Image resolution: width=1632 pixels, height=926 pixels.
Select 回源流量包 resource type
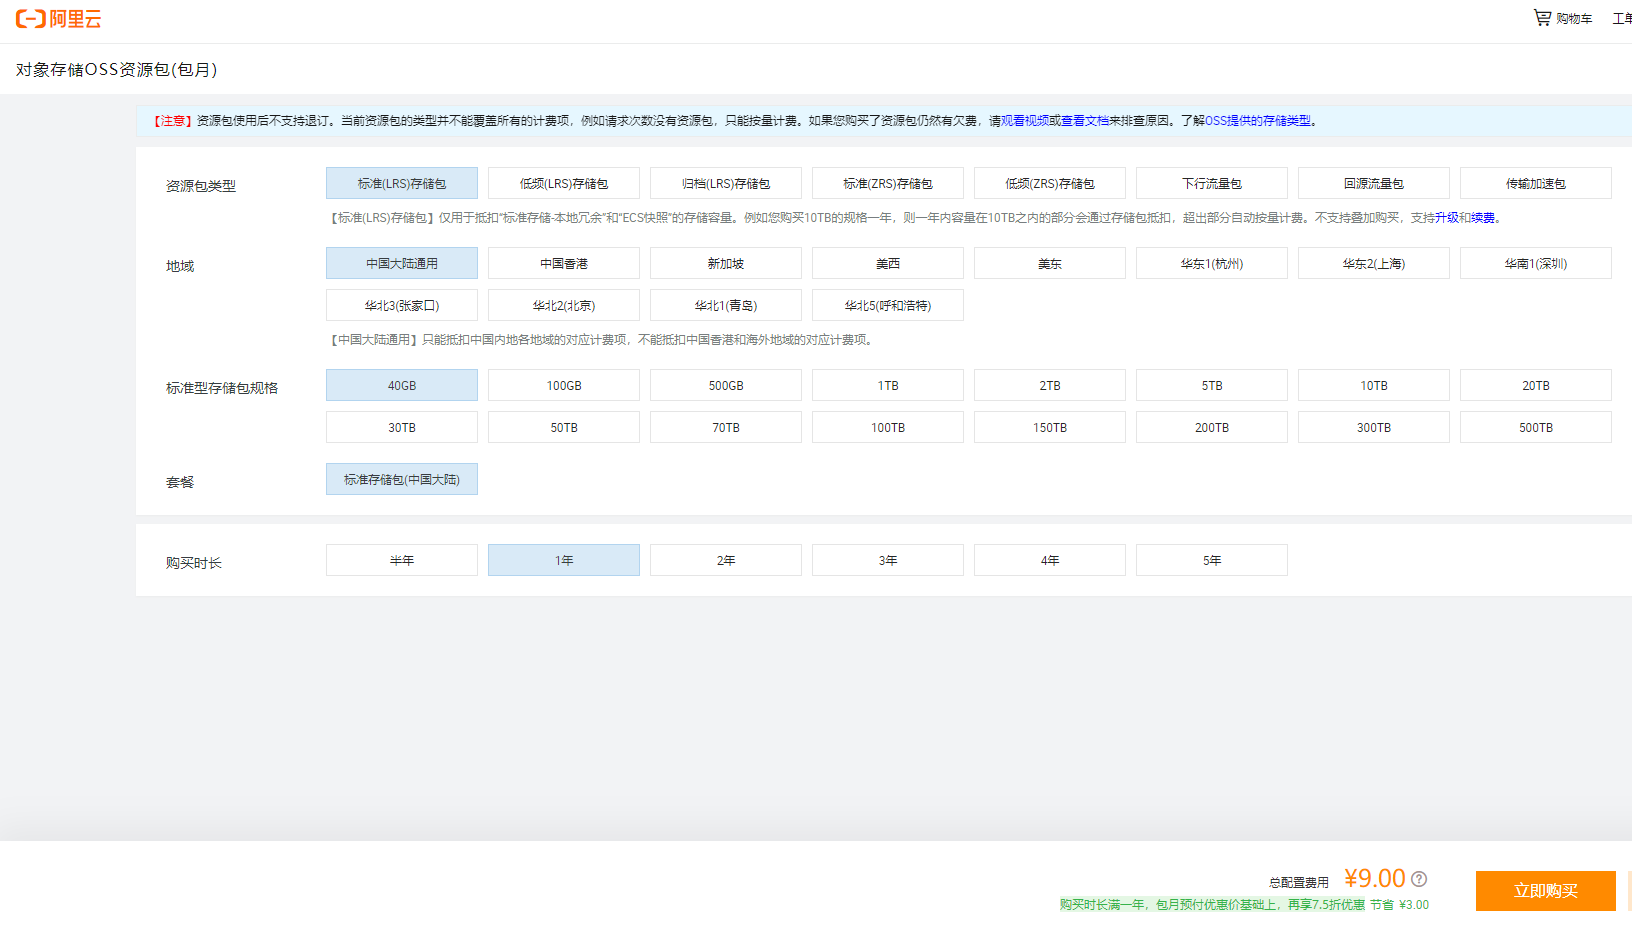pyautogui.click(x=1374, y=183)
